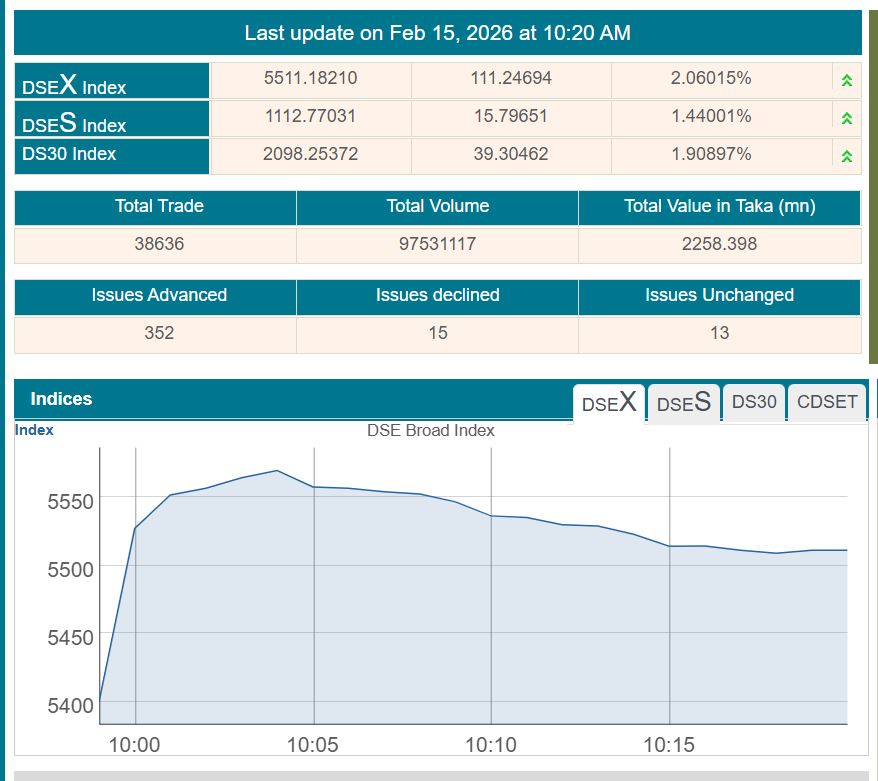Click the green up arrow in DS30 row
This screenshot has width=878, height=781.
coord(846,156)
